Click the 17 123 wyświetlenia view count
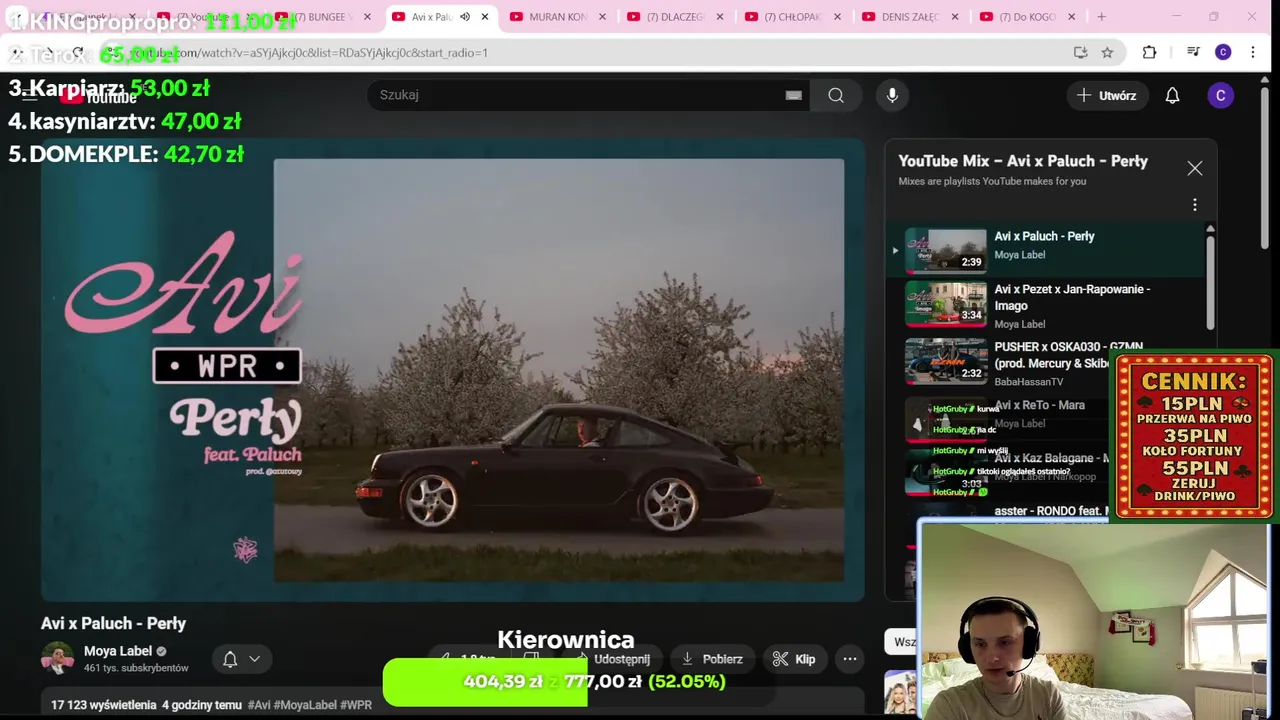 104,705
